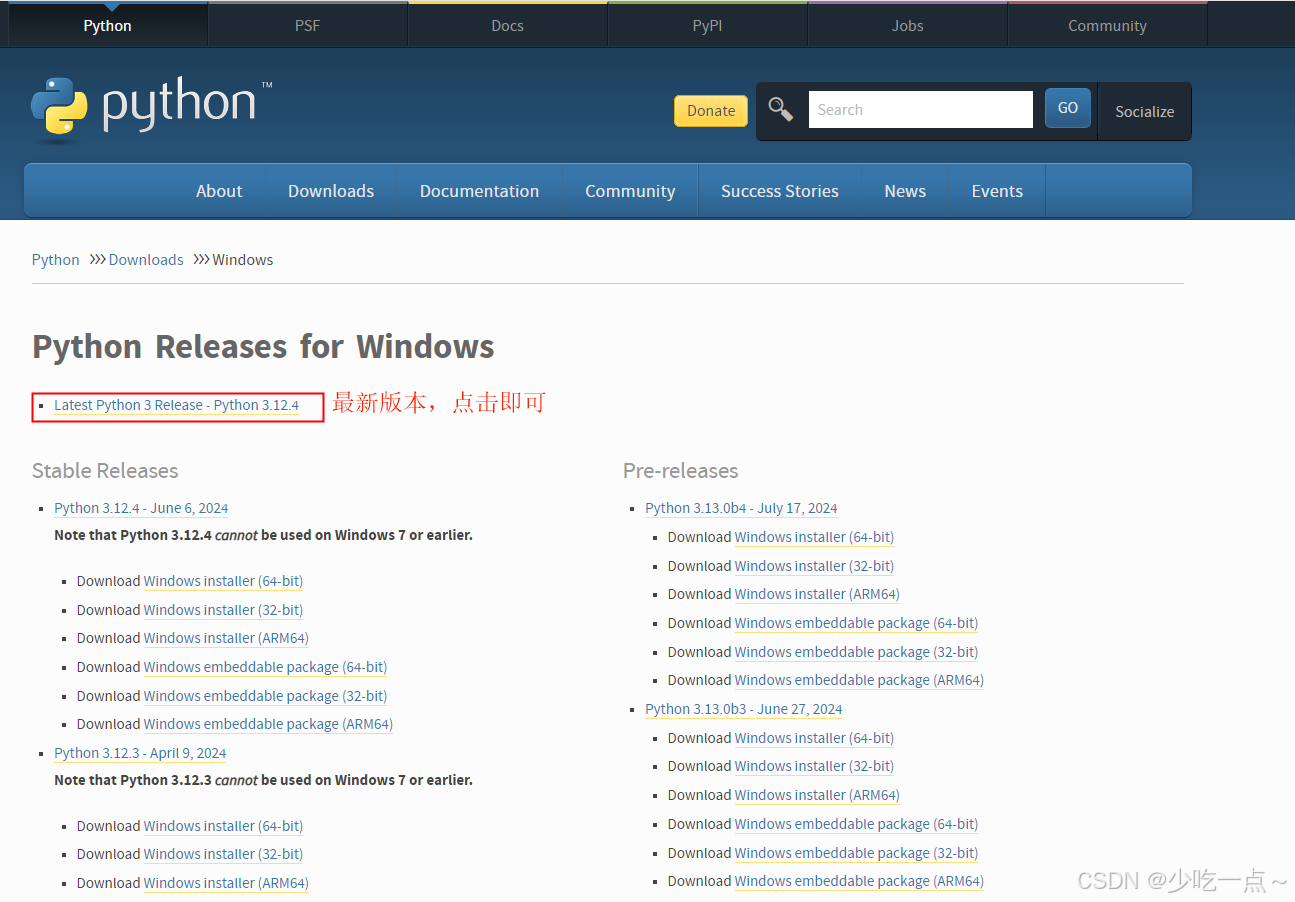Click the Downloads breadcrumb link
The height and width of the screenshot is (902, 1295).
pos(146,260)
